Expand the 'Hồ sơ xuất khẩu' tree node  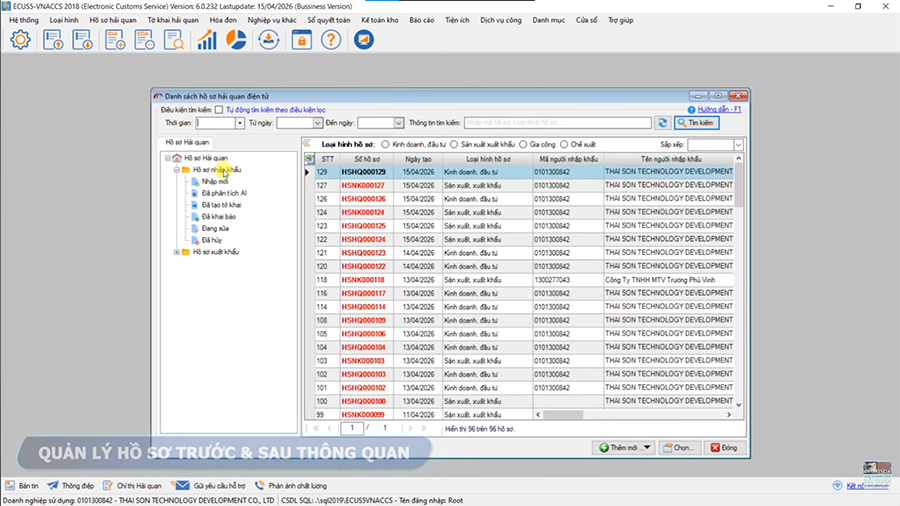(176, 252)
